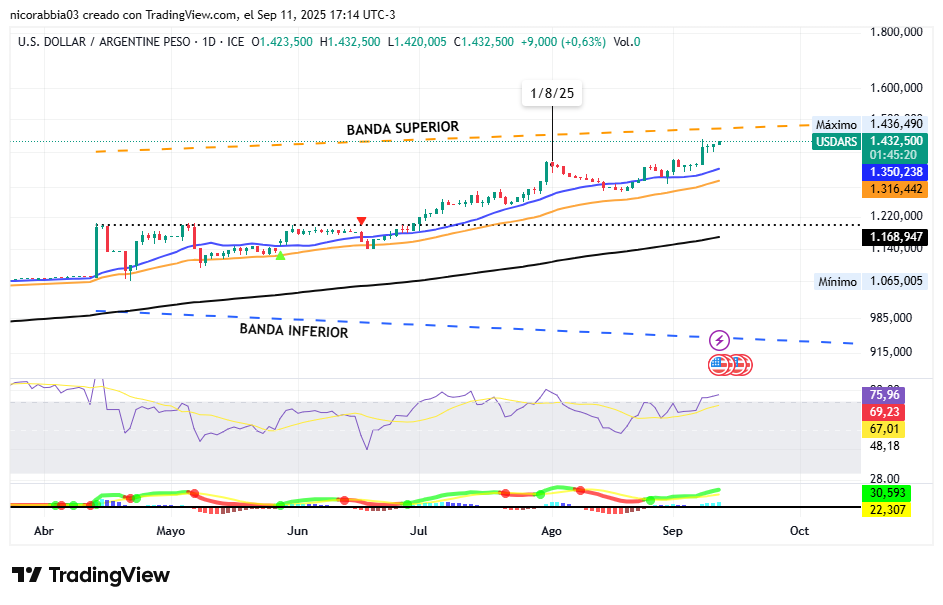The image size is (943, 605).
Task: Click the blue 1.350,238 price label
Action: click(x=894, y=172)
